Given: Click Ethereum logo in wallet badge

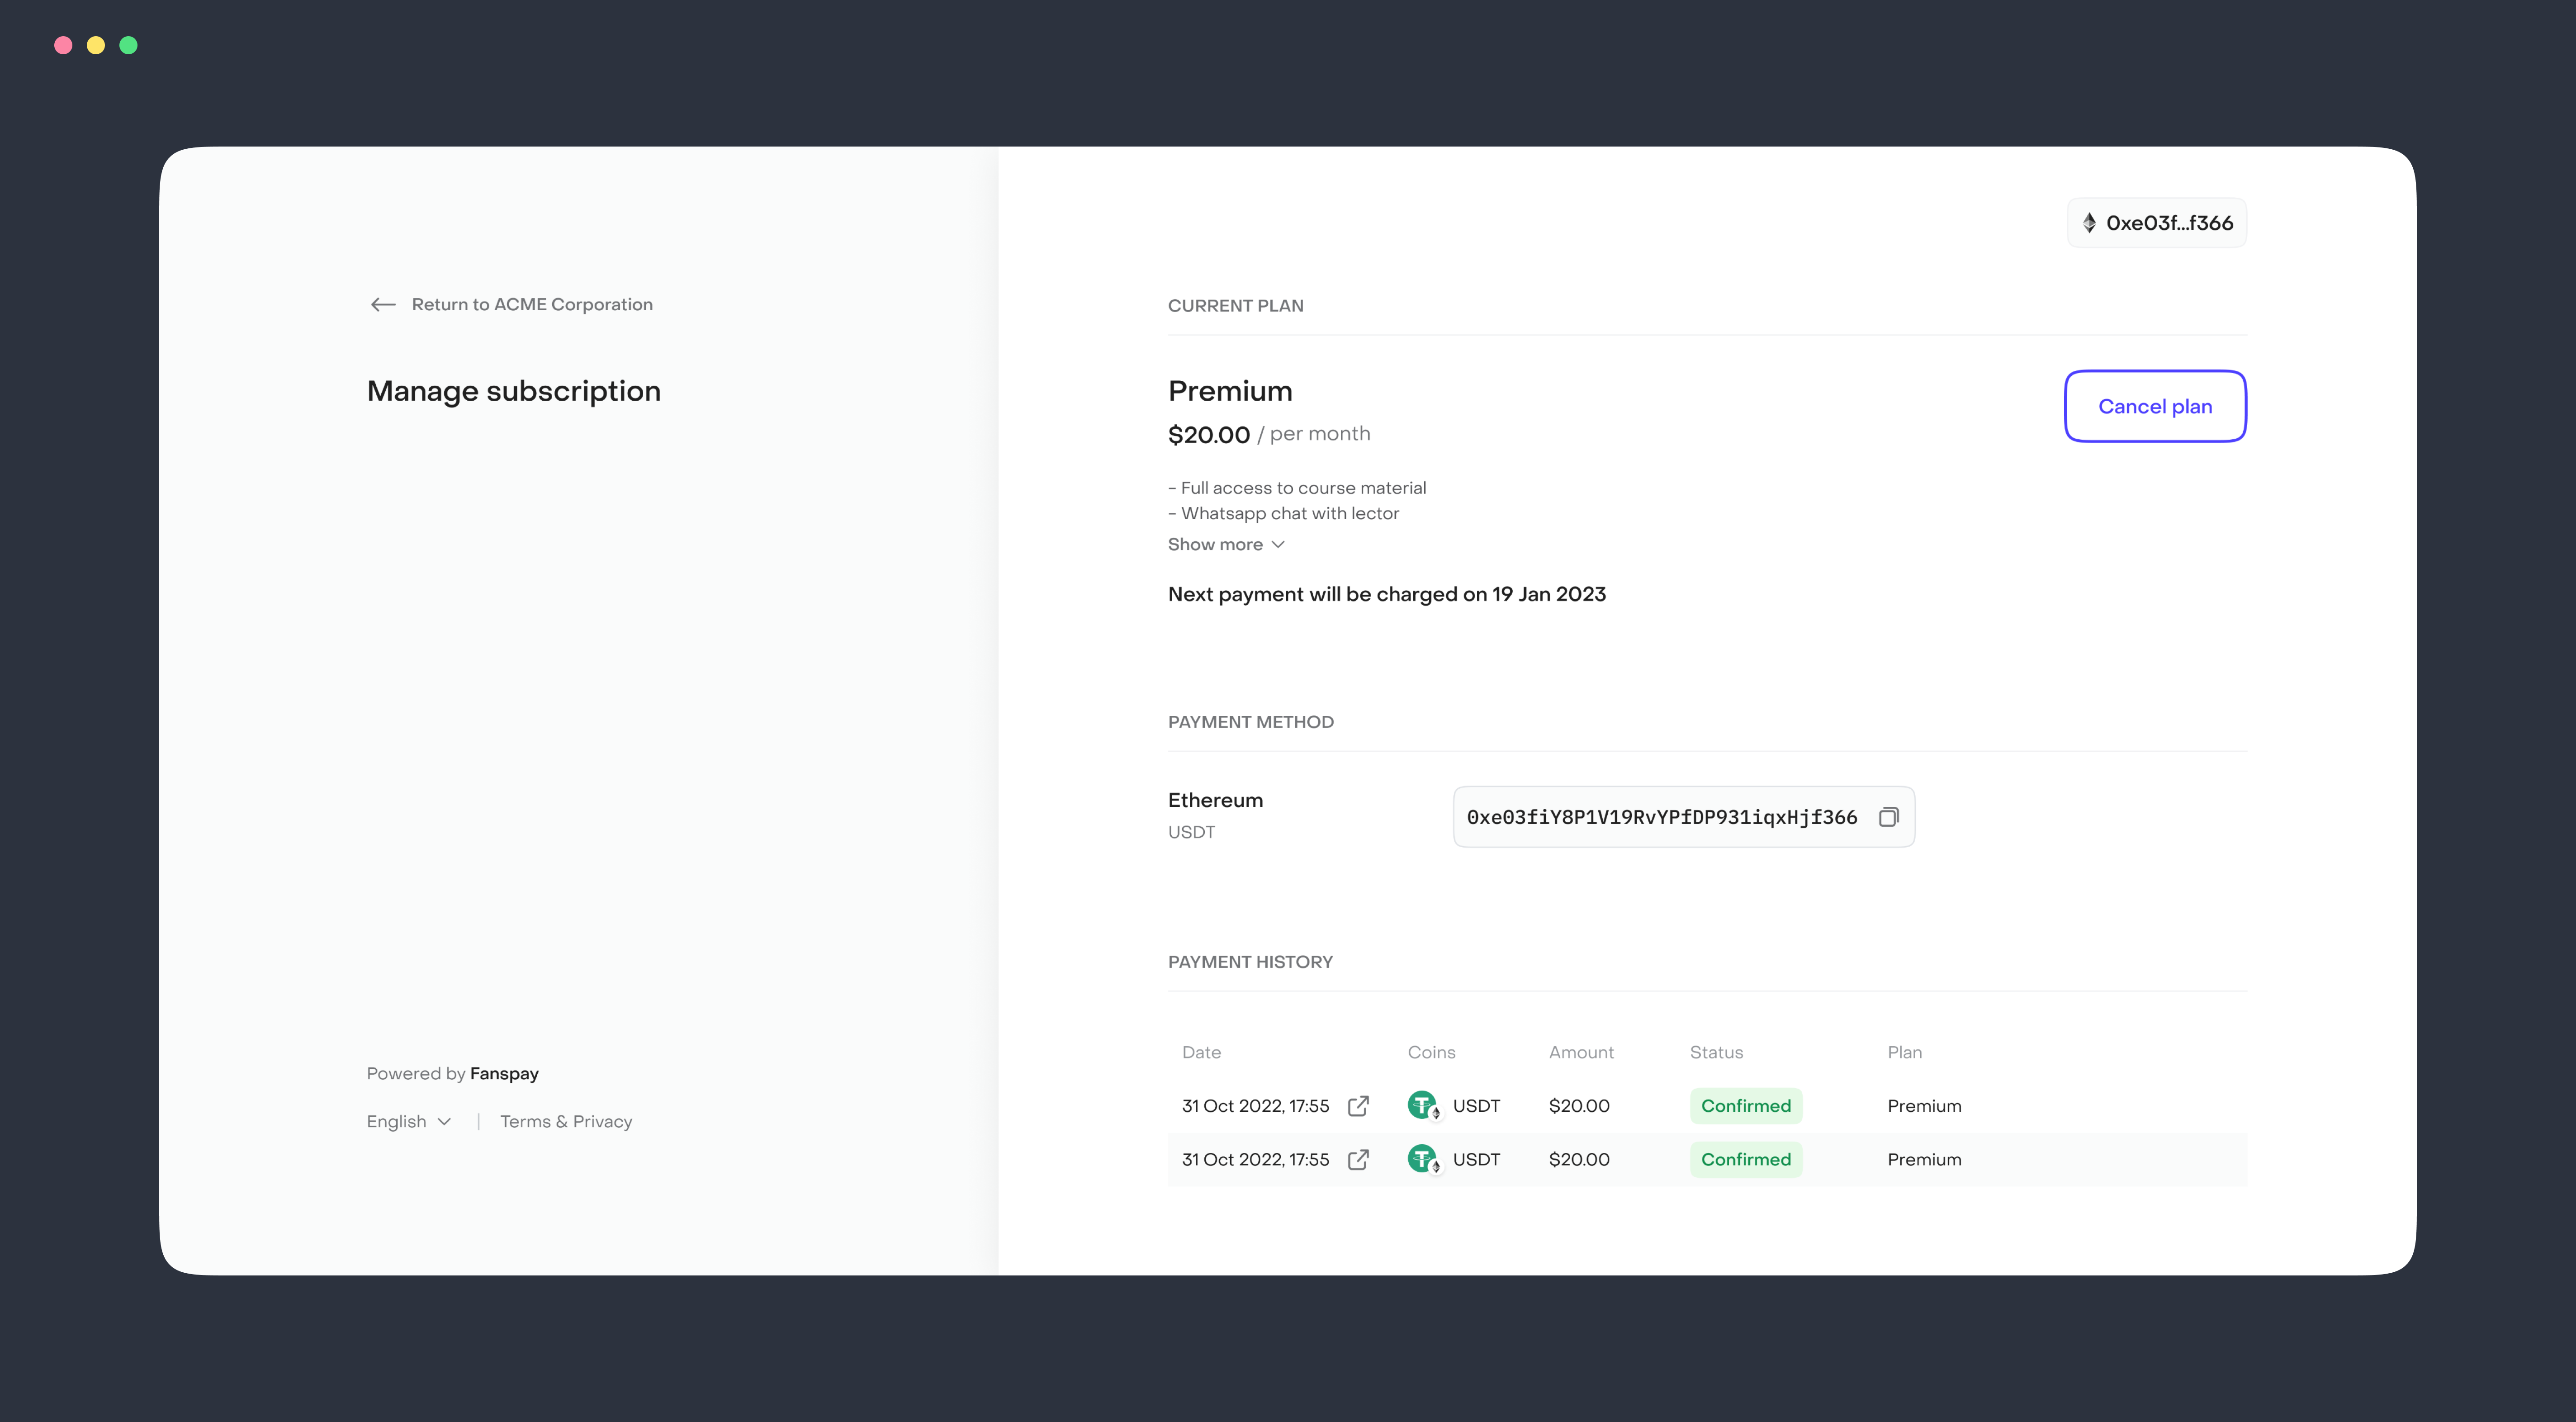Looking at the screenshot, I should pos(2089,223).
